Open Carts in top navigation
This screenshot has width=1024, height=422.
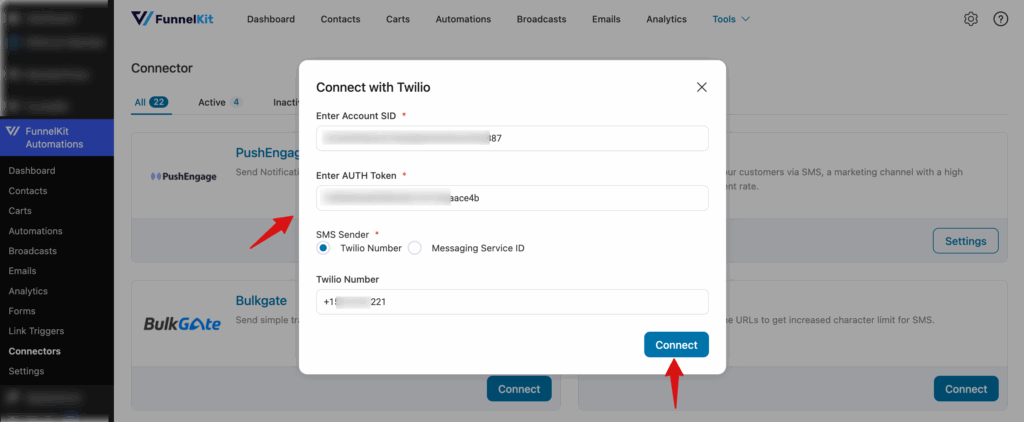(x=398, y=19)
